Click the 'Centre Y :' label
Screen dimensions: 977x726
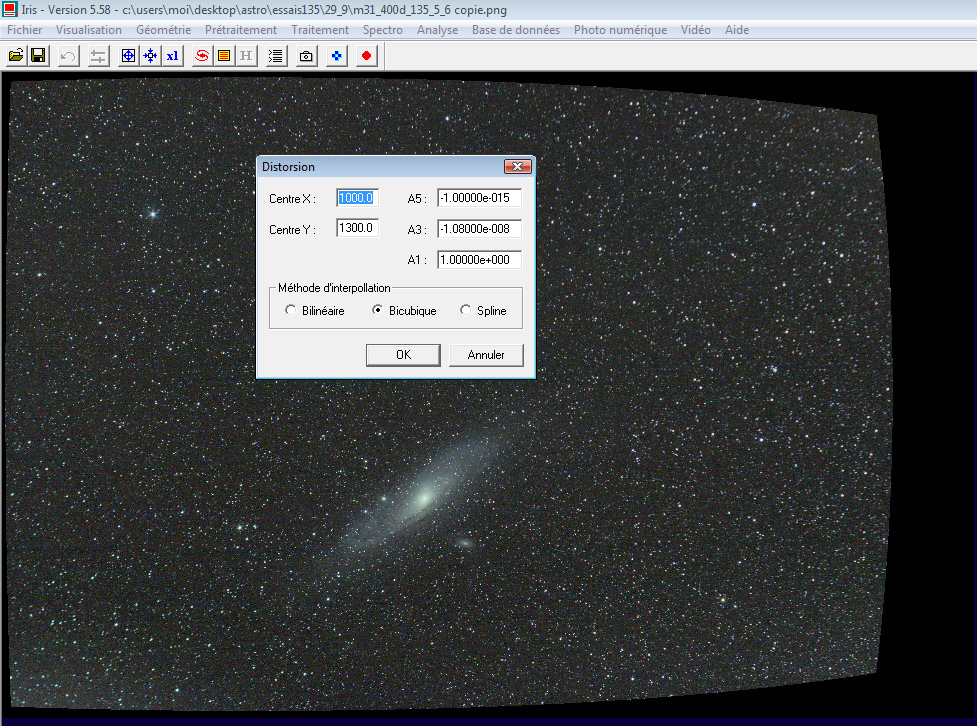coord(292,230)
